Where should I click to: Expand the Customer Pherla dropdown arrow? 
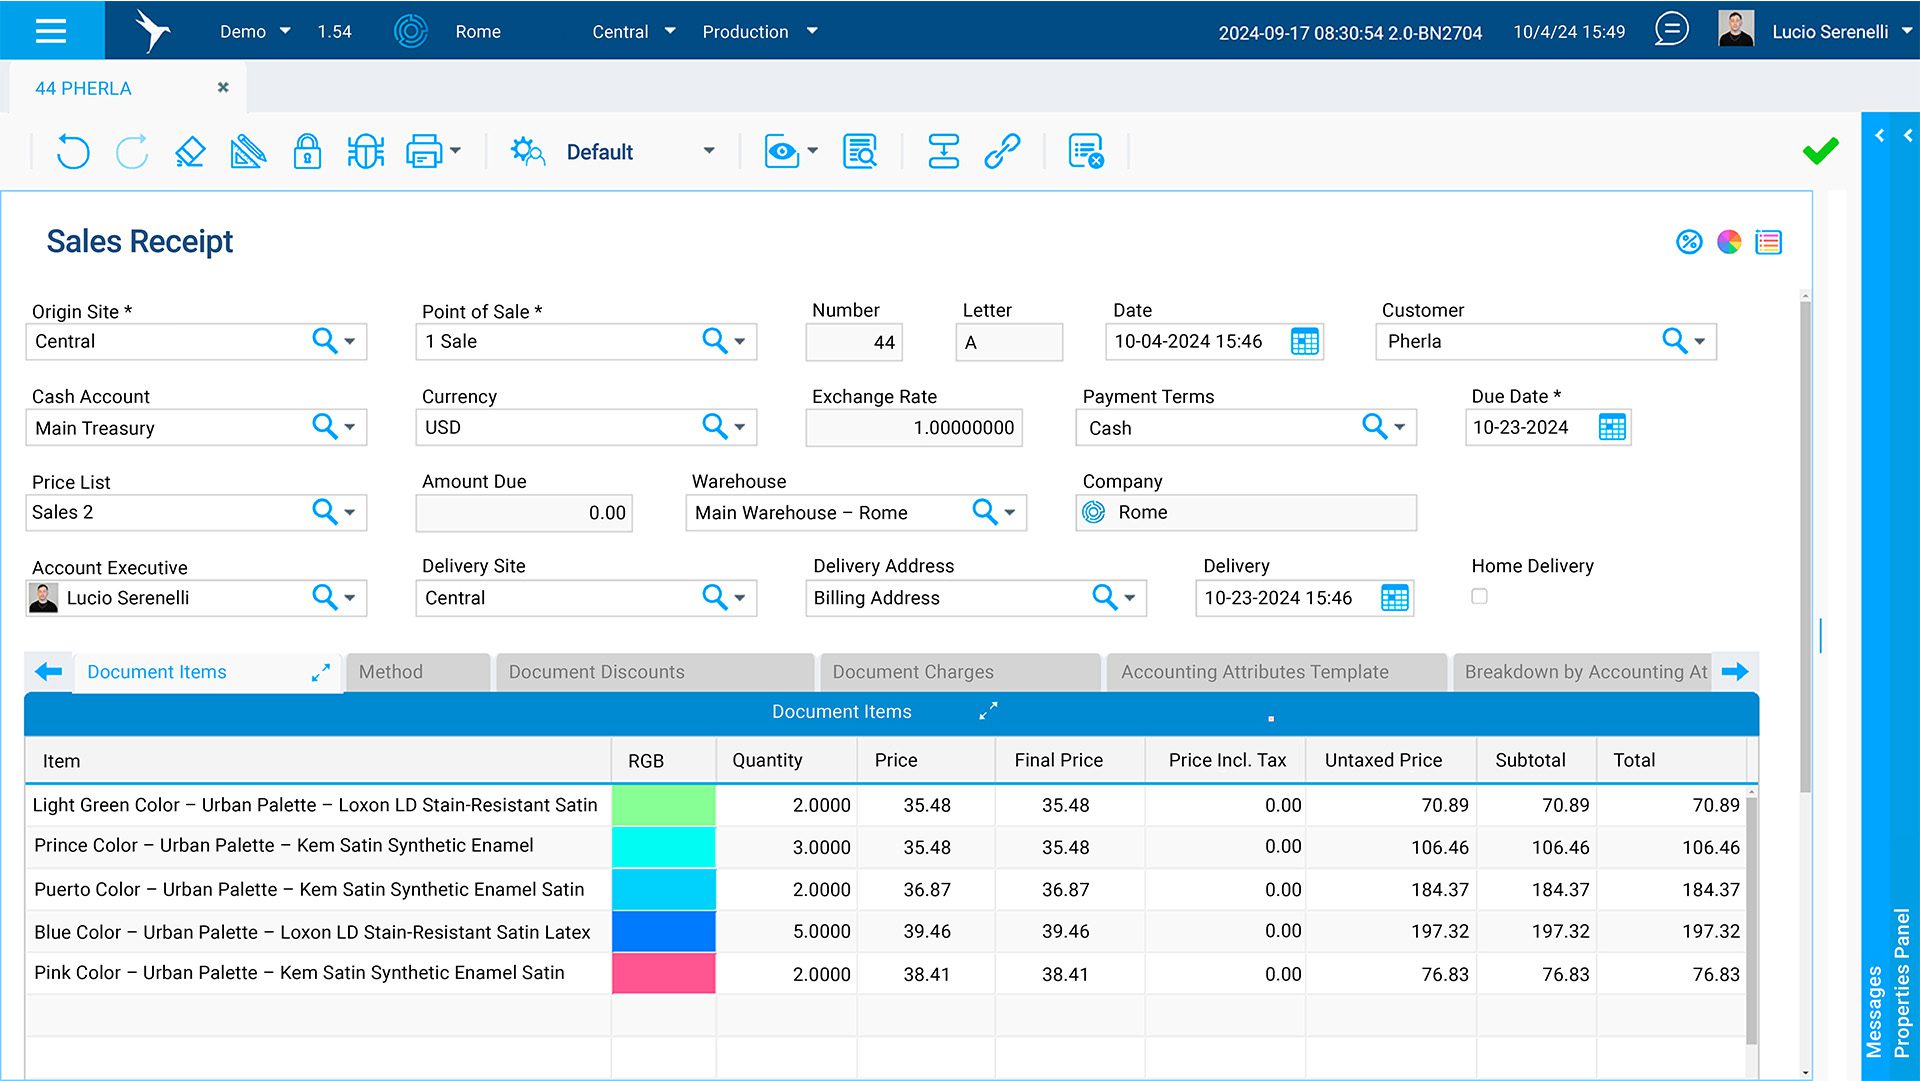tap(1699, 342)
